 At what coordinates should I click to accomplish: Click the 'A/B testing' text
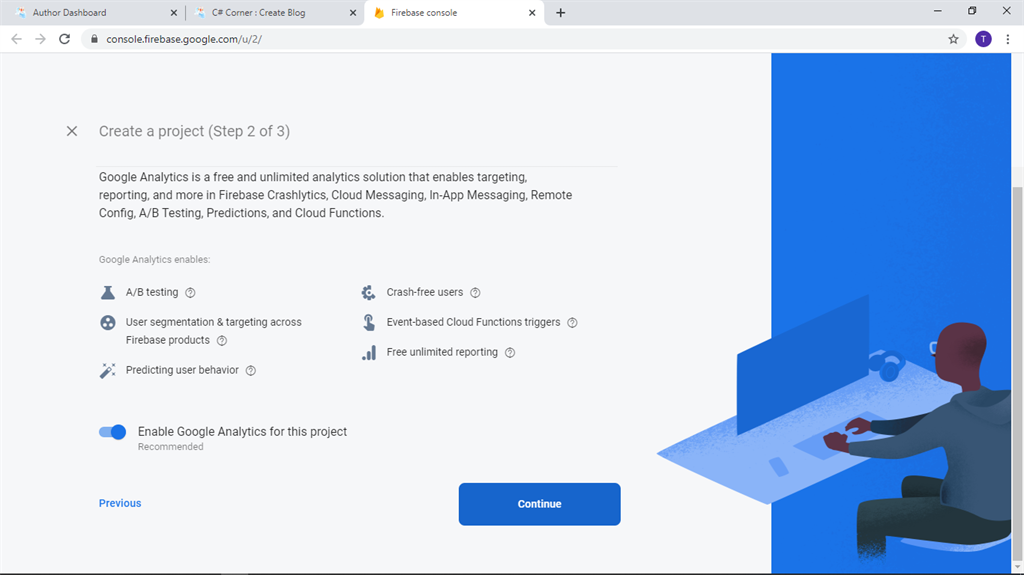[152, 292]
